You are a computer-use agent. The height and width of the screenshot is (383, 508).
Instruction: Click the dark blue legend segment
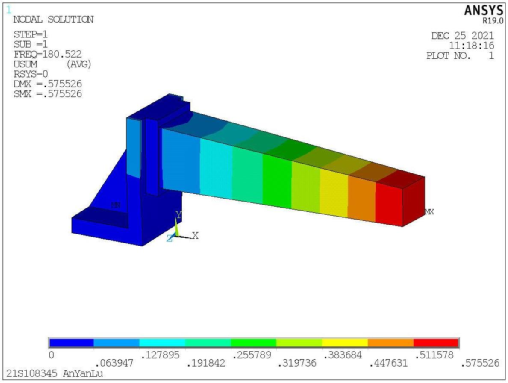coord(71,343)
